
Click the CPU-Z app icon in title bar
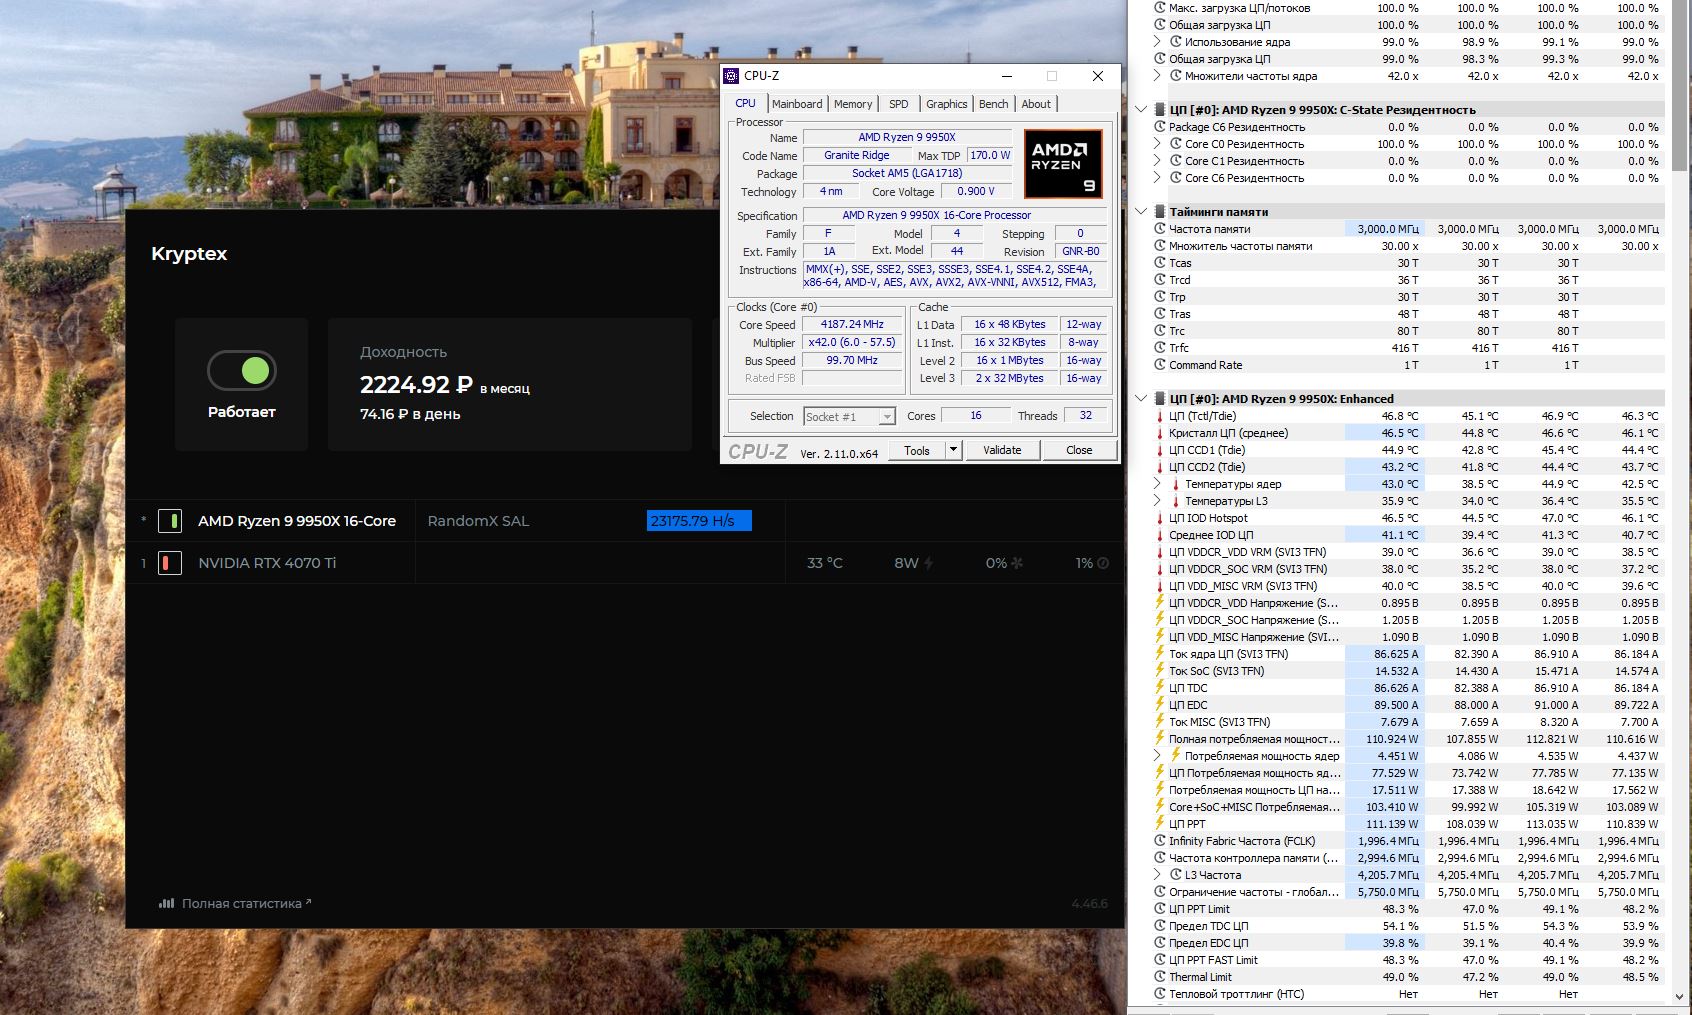731,76
